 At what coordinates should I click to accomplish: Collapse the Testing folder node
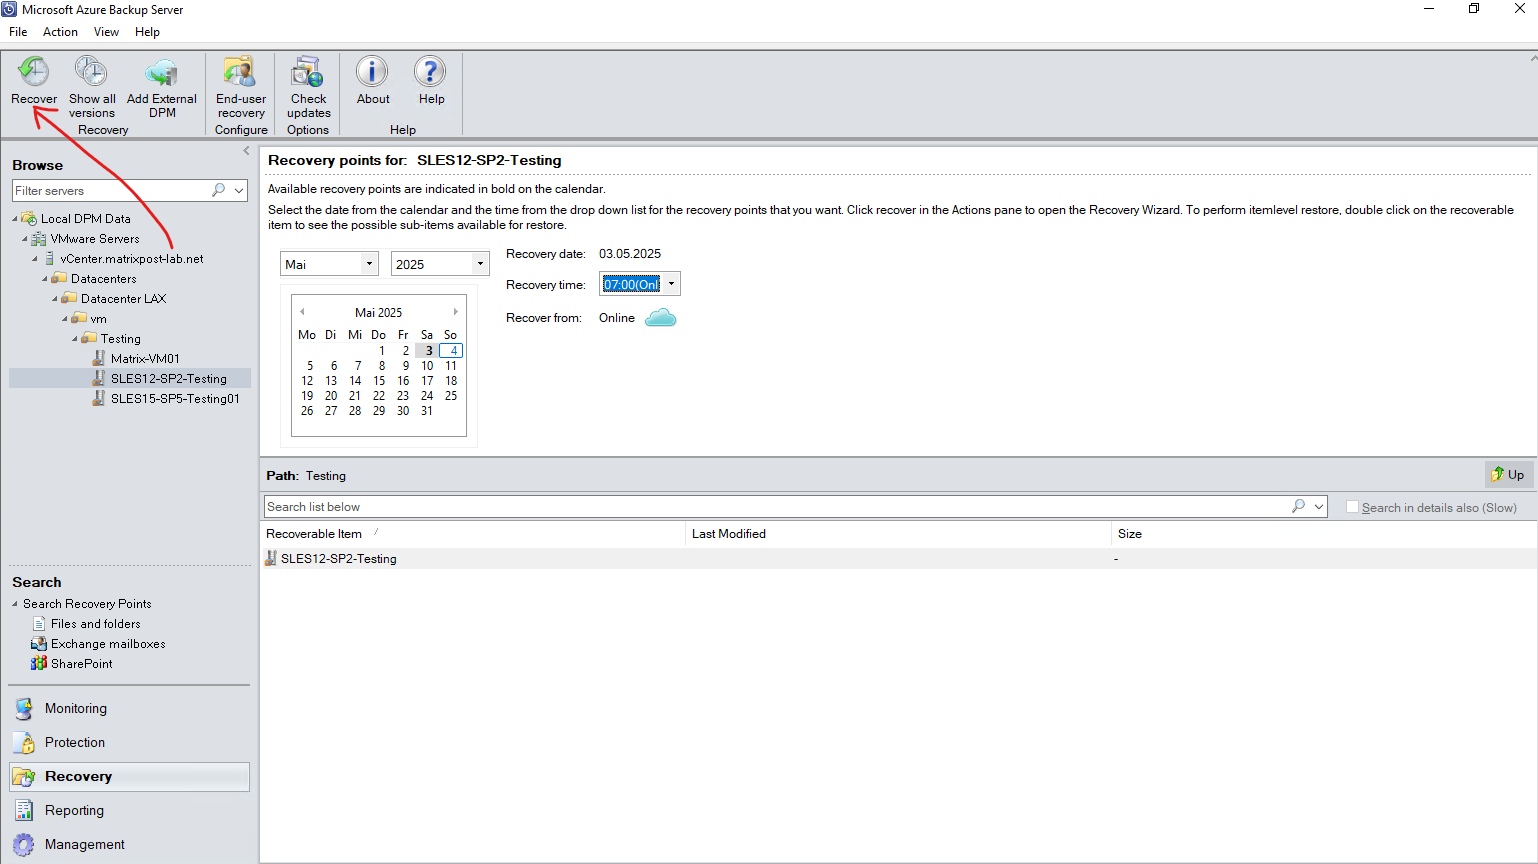click(x=75, y=339)
